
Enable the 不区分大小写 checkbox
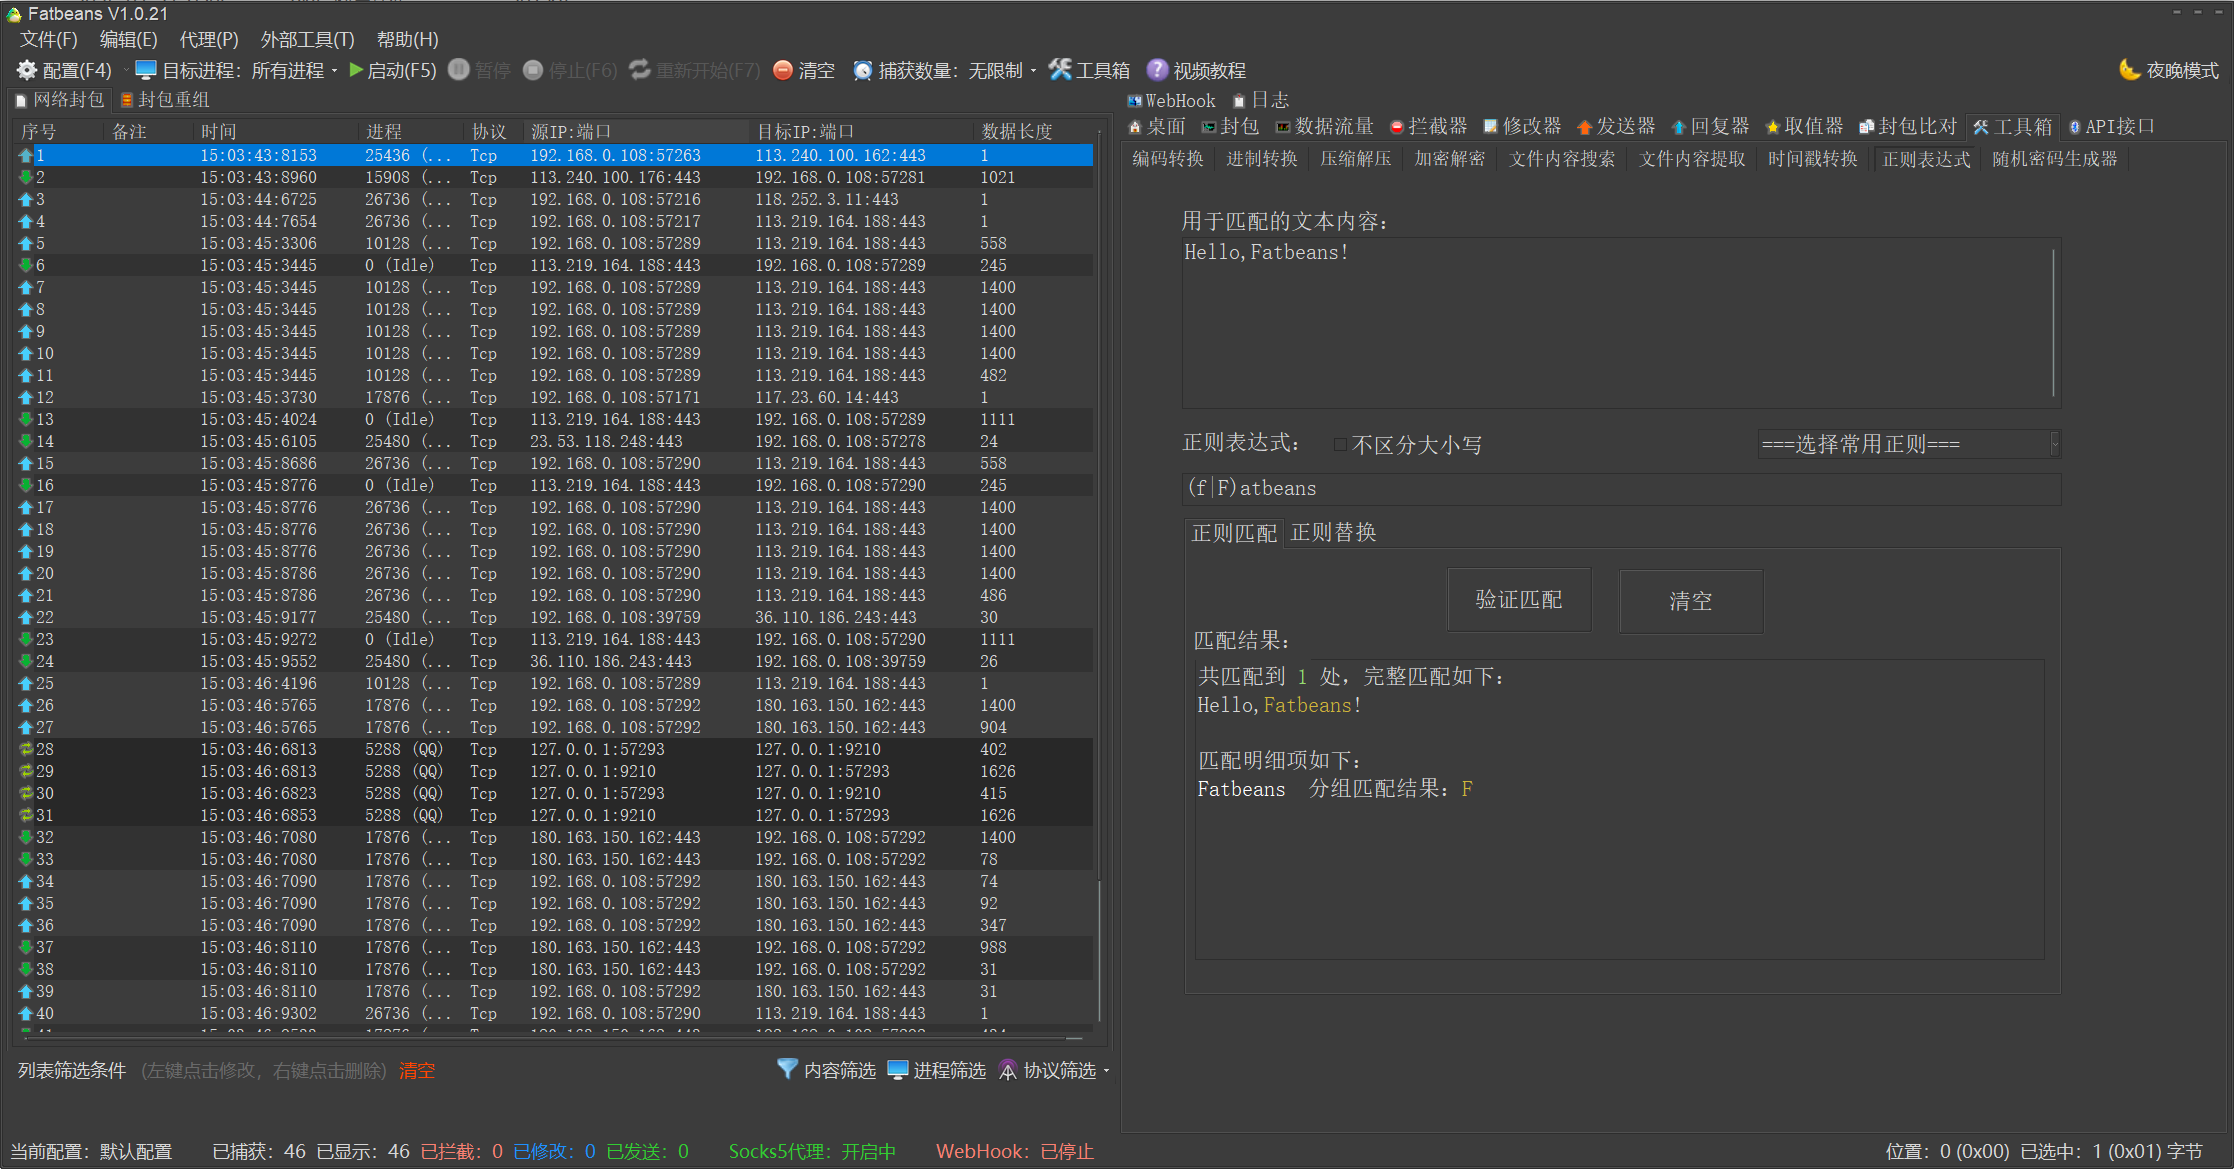pos(1340,444)
